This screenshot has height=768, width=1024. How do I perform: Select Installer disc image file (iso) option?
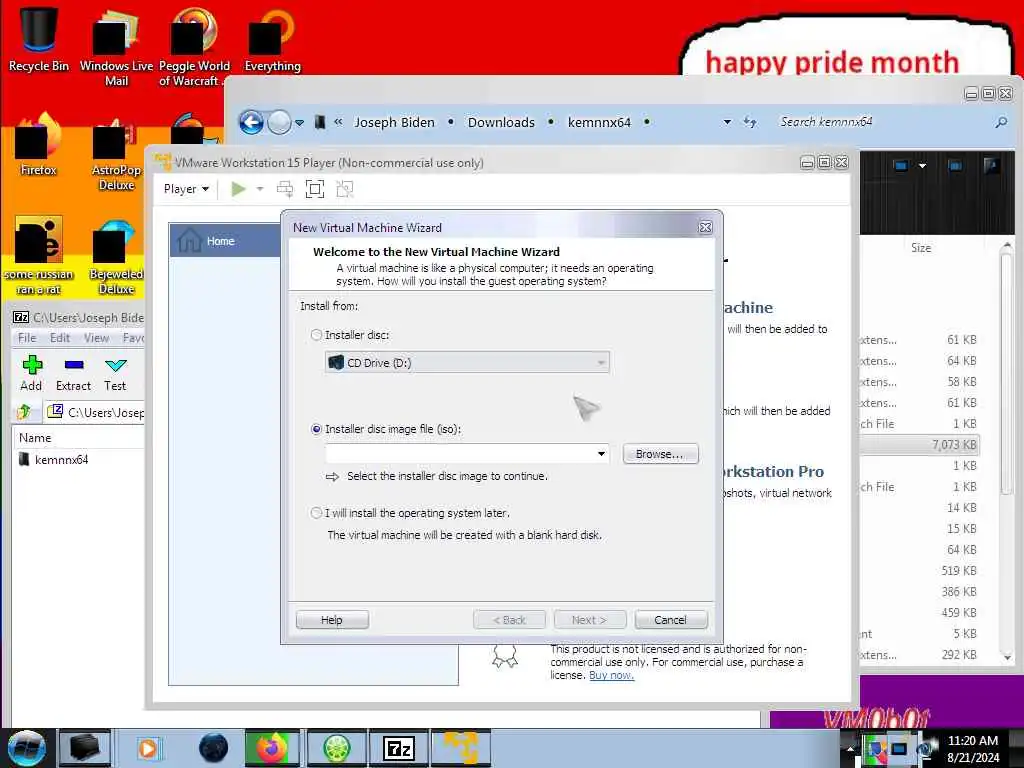click(x=317, y=429)
